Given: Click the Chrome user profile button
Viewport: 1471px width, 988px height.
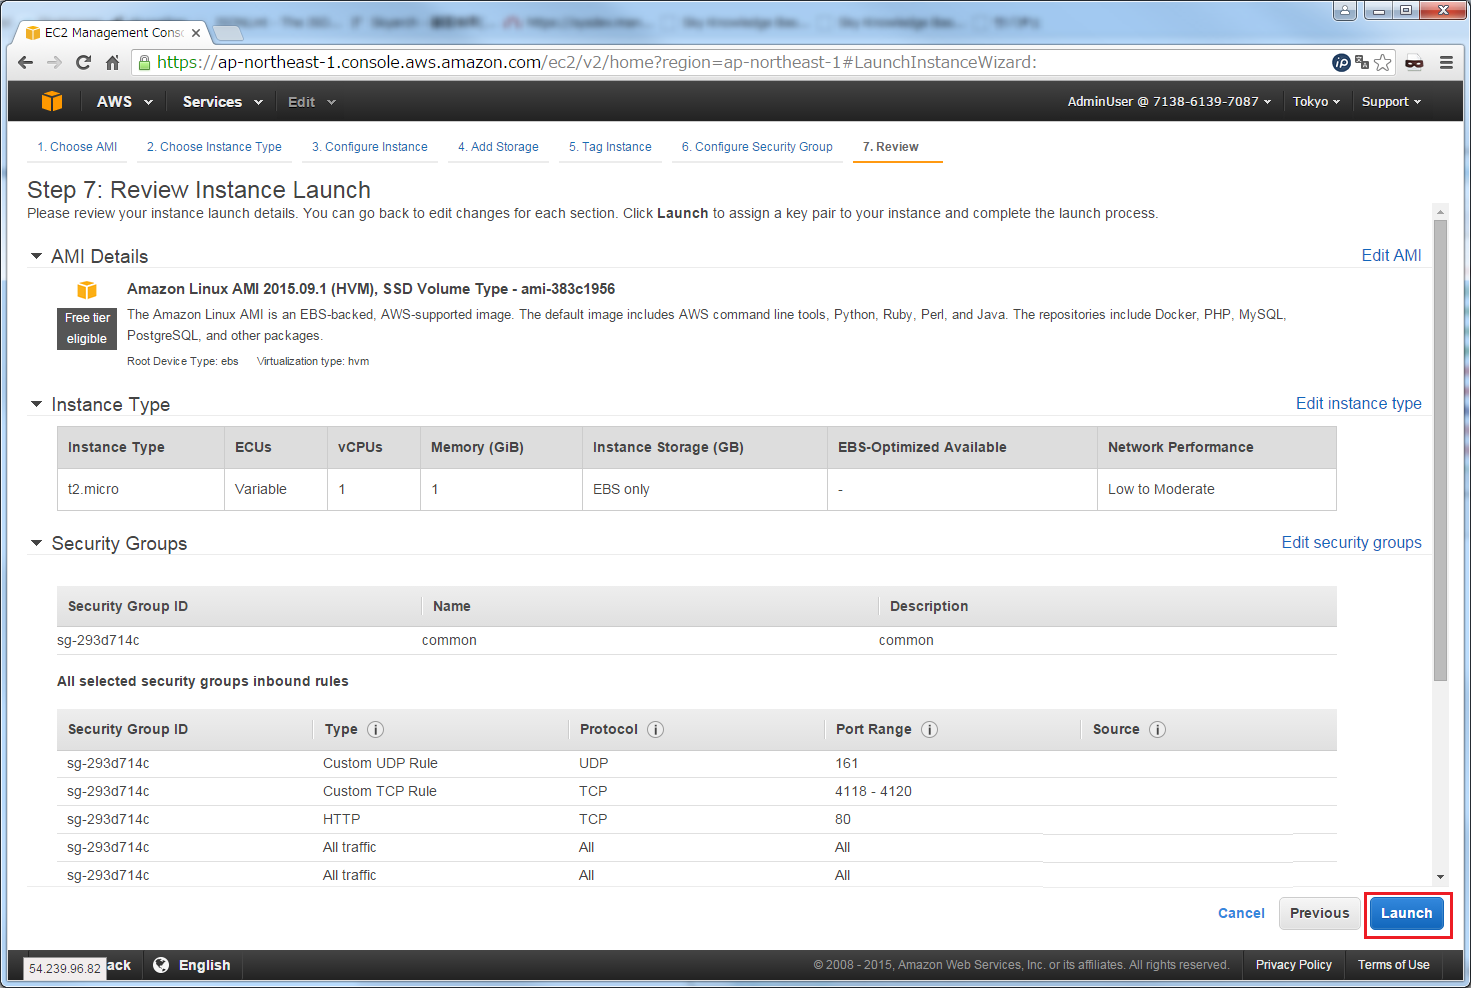Looking at the screenshot, I should [1346, 10].
